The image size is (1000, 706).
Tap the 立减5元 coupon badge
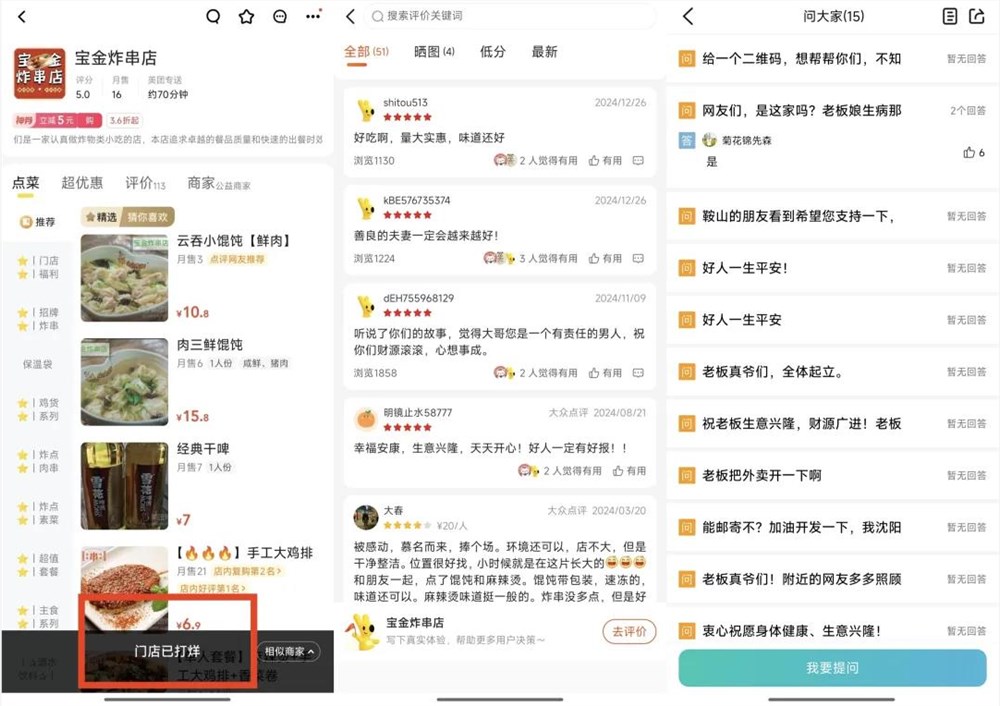[x=56, y=120]
